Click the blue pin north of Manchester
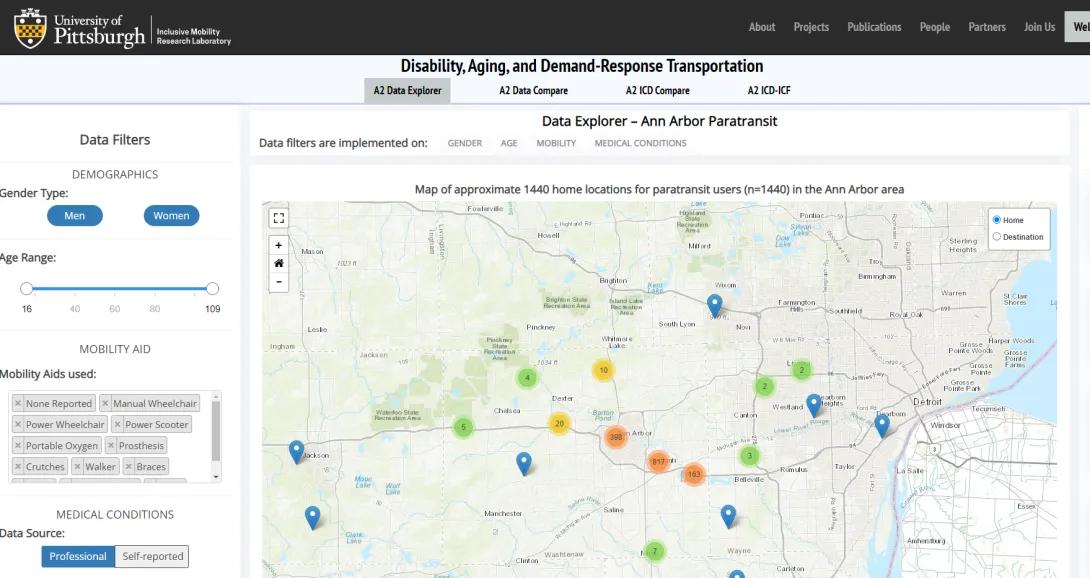1090x578 pixels. pos(524,463)
